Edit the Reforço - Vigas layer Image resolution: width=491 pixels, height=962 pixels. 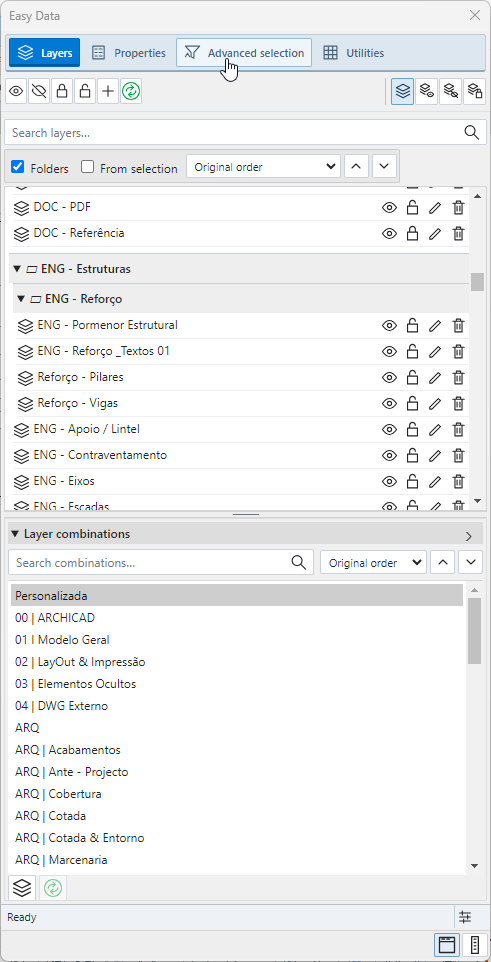[435, 404]
